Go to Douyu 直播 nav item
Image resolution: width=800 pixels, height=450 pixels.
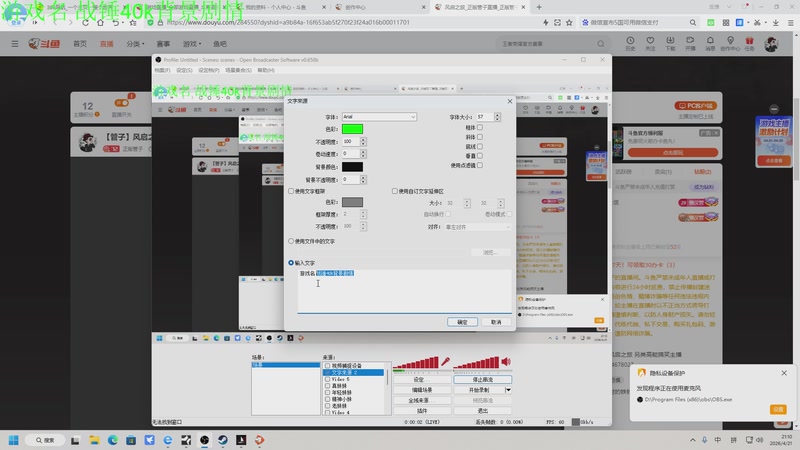point(107,44)
